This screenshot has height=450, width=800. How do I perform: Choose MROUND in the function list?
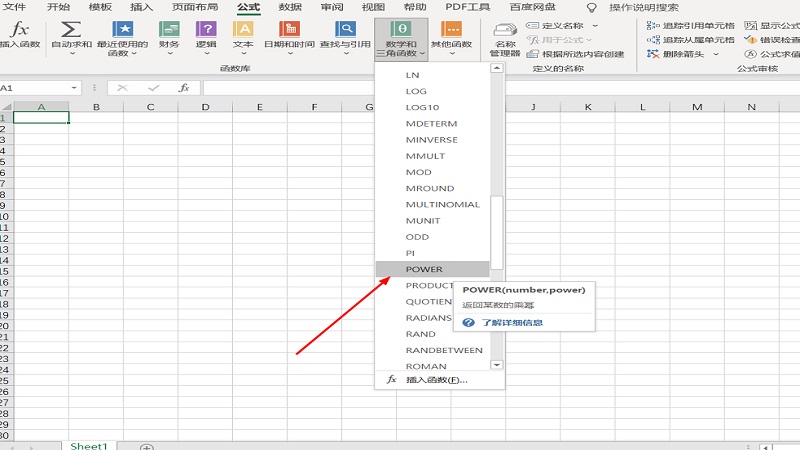click(430, 188)
